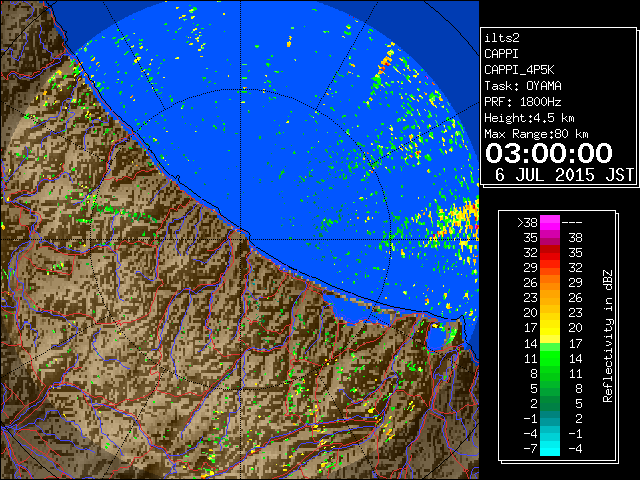Click the 'ilts2' site label

click(502, 38)
